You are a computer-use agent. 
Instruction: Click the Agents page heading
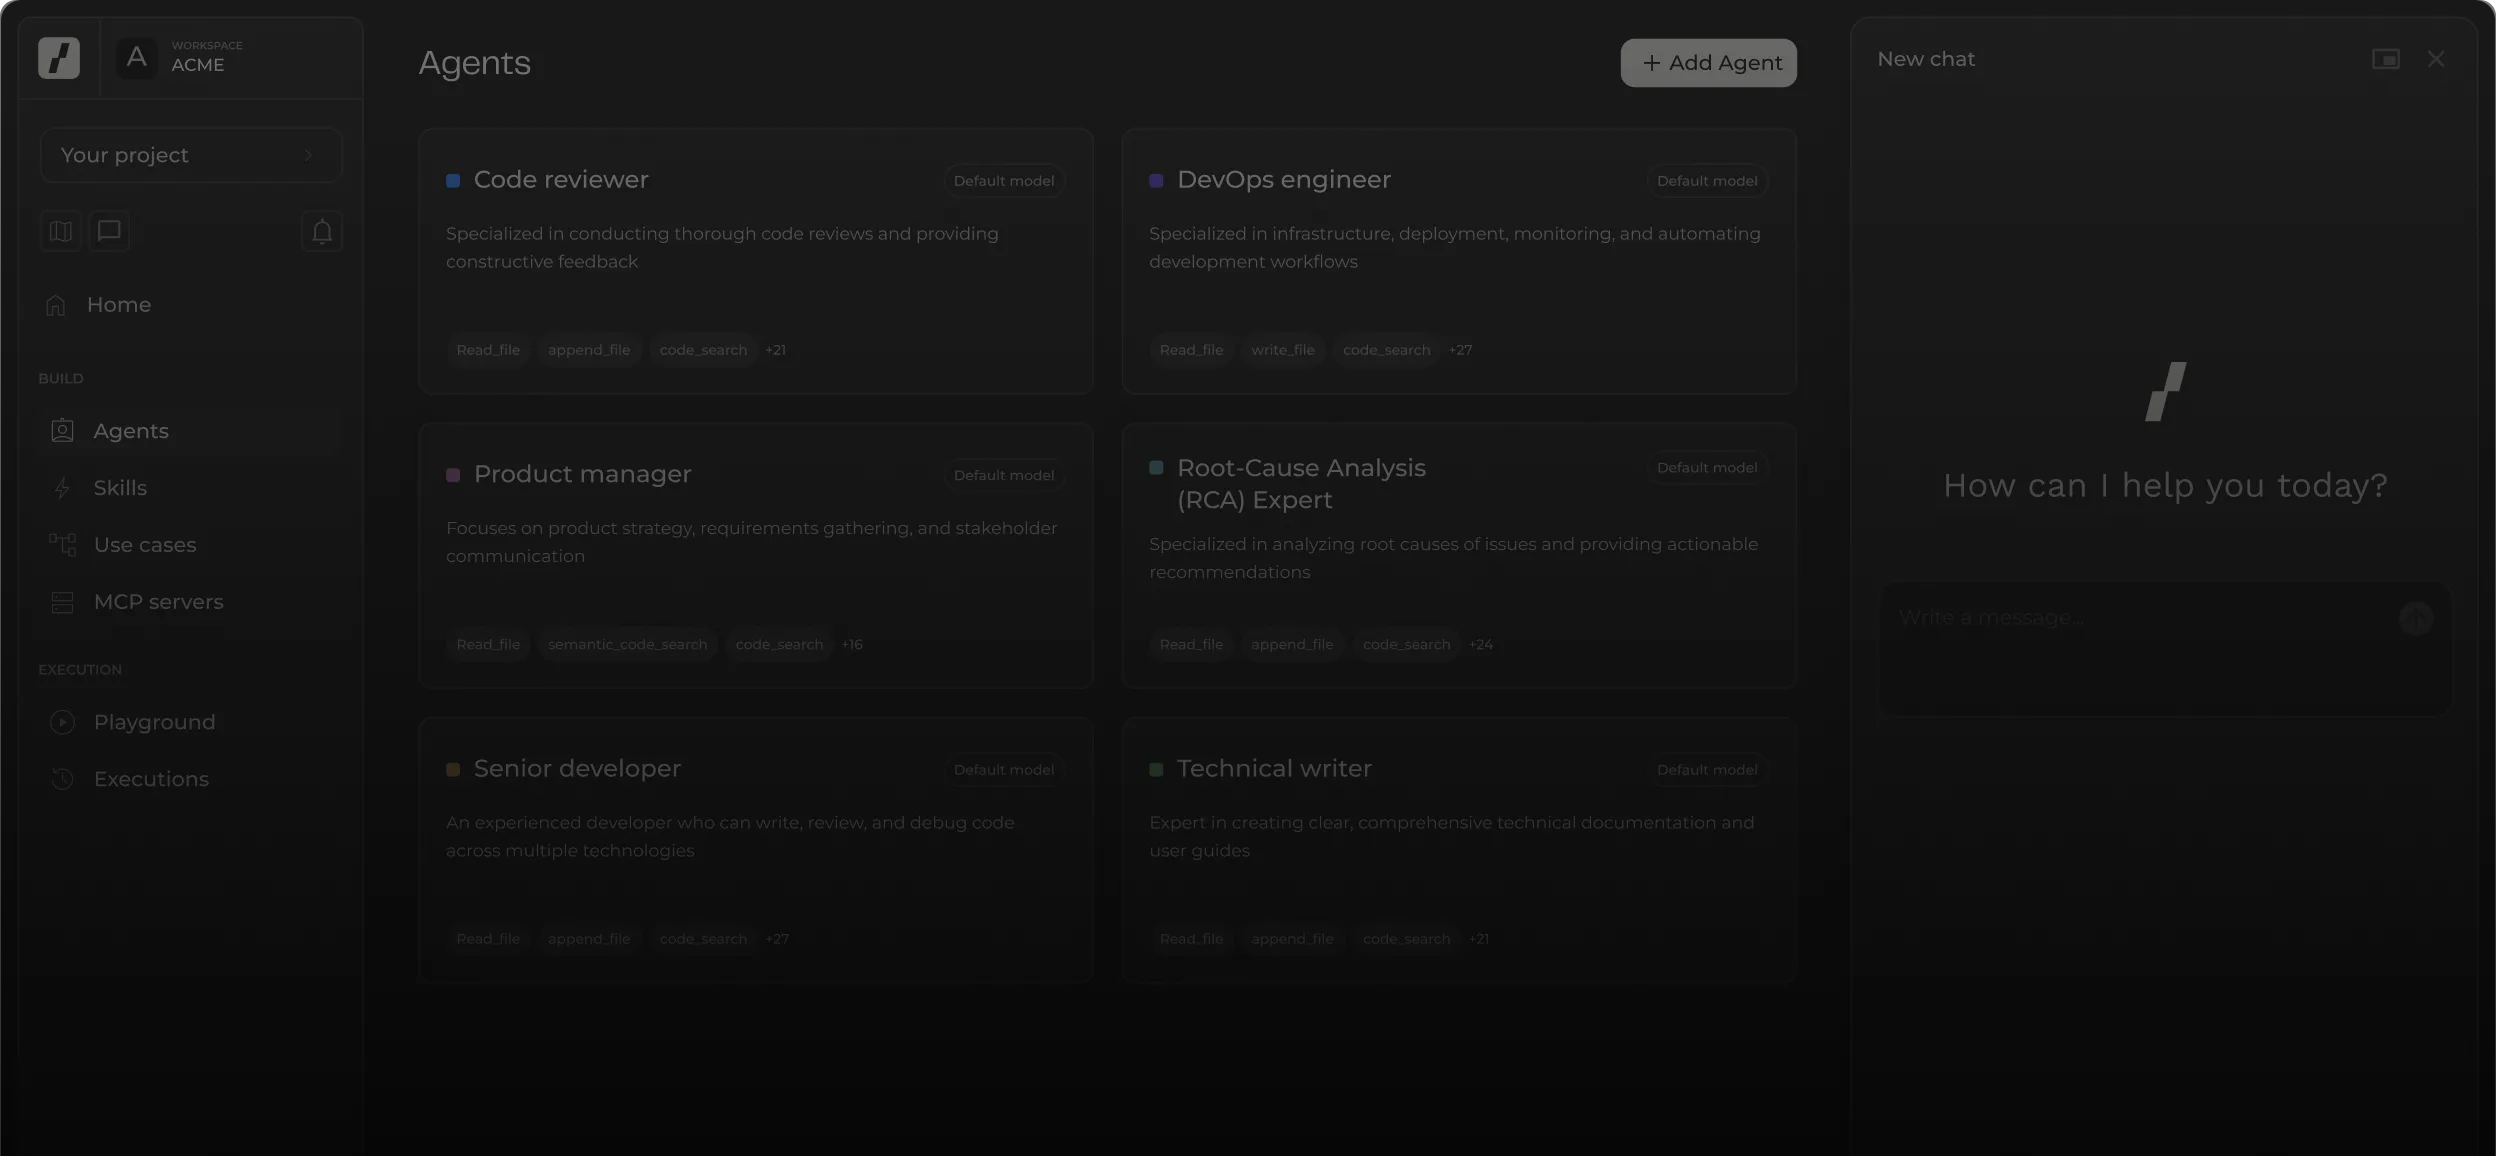pyautogui.click(x=475, y=63)
